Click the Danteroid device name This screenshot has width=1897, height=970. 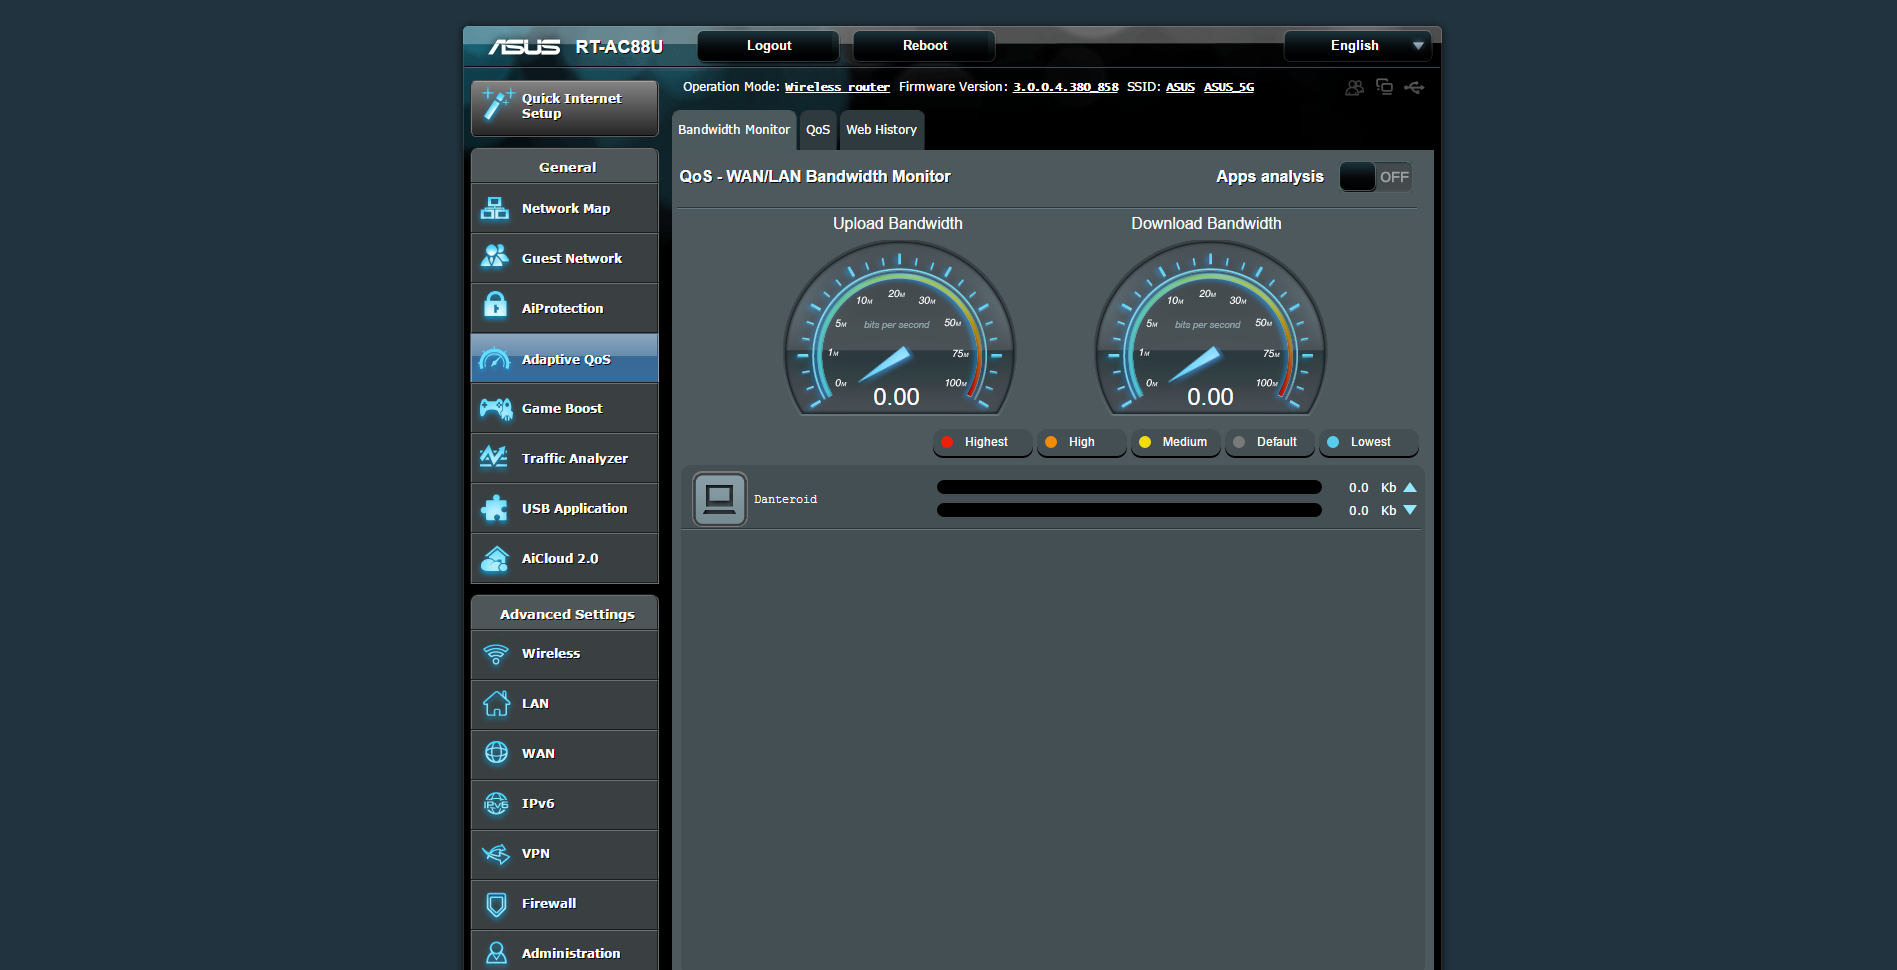click(x=785, y=499)
